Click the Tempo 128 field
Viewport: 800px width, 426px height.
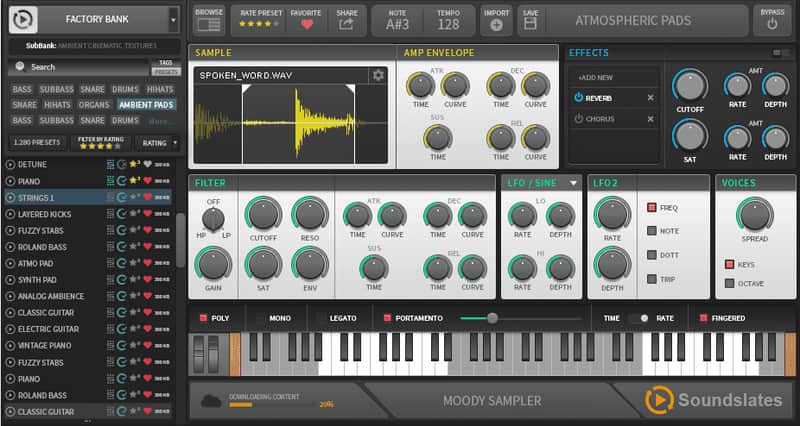coord(448,20)
